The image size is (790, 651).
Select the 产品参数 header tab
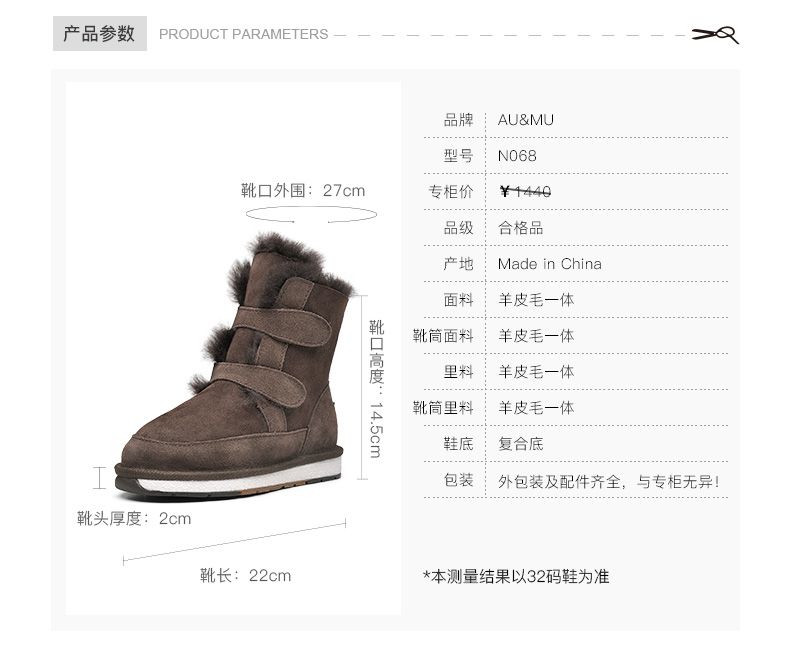100,33
